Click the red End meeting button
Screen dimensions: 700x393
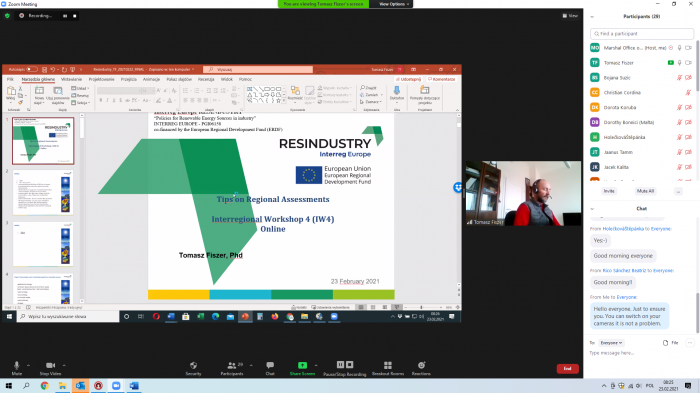click(567, 368)
